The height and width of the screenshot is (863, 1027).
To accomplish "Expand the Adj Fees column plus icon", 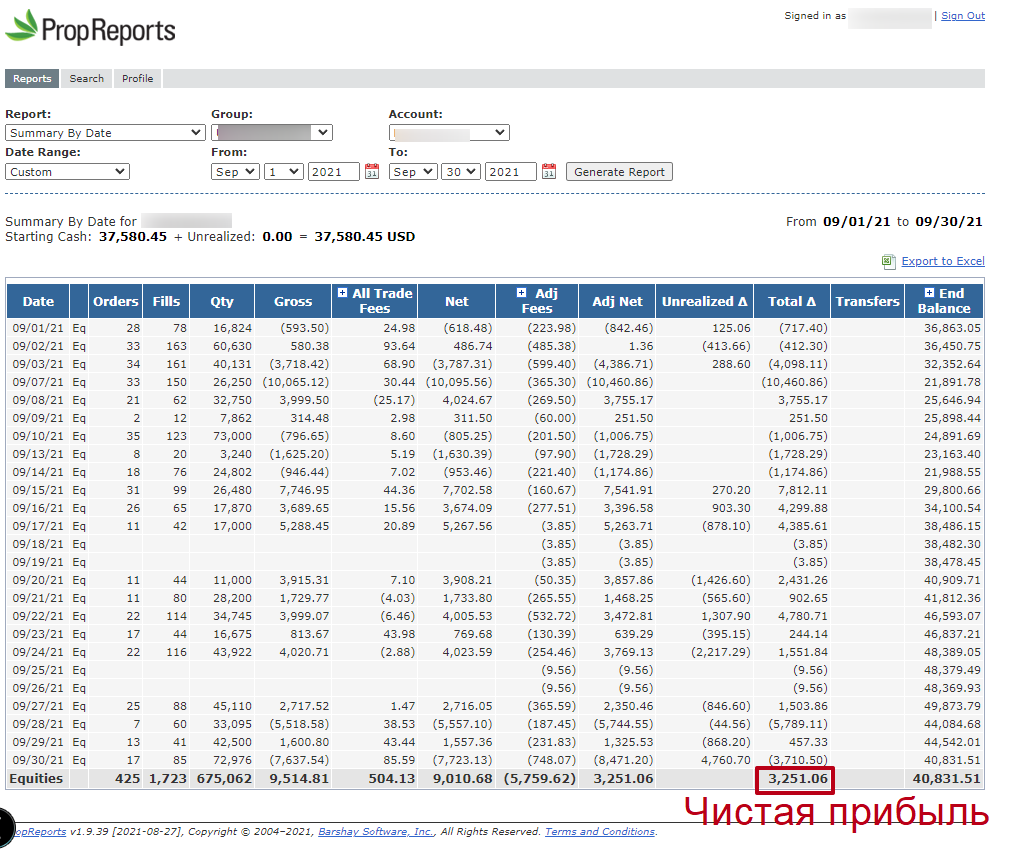I will pyautogui.click(x=522, y=293).
